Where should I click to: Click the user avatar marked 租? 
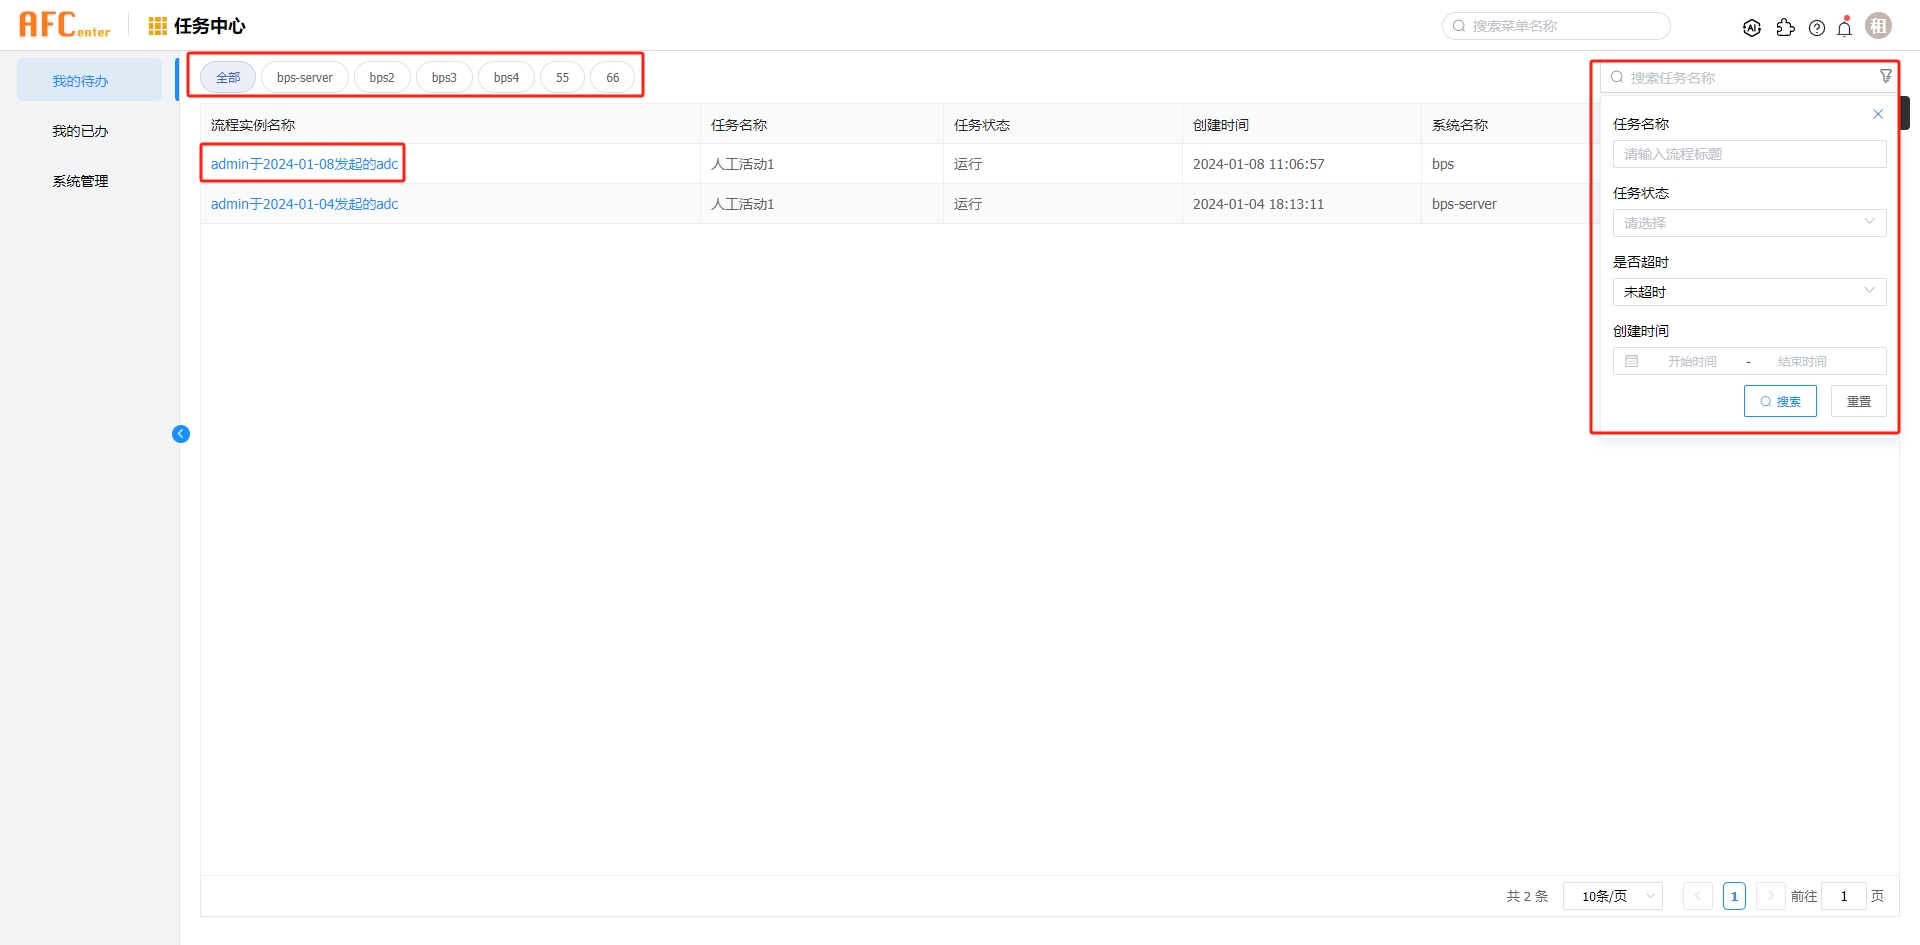[x=1879, y=25]
